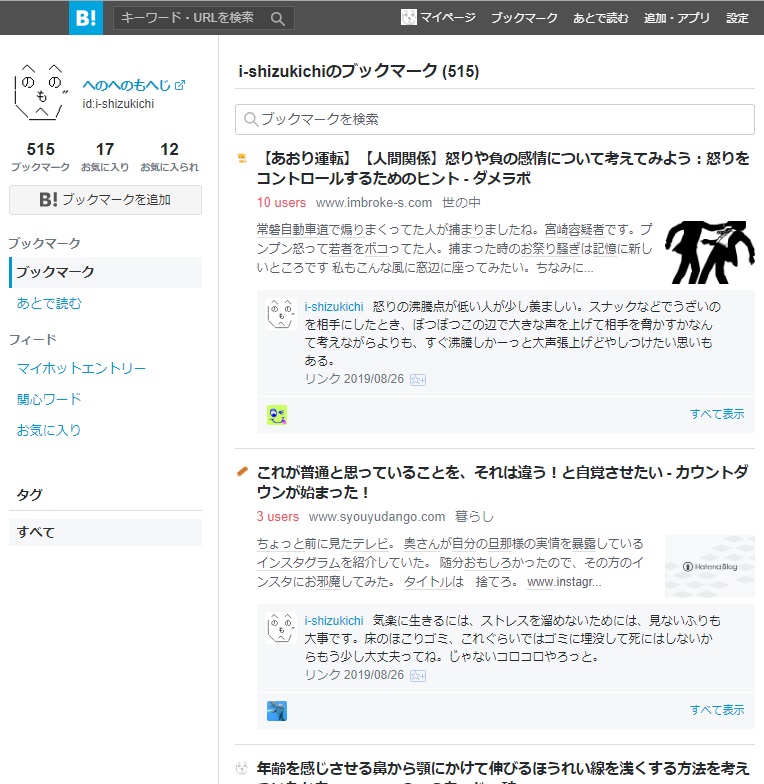Screen dimensions: 764x784
Task: Click the Hatena B! logo in header
Action: click(x=86, y=18)
